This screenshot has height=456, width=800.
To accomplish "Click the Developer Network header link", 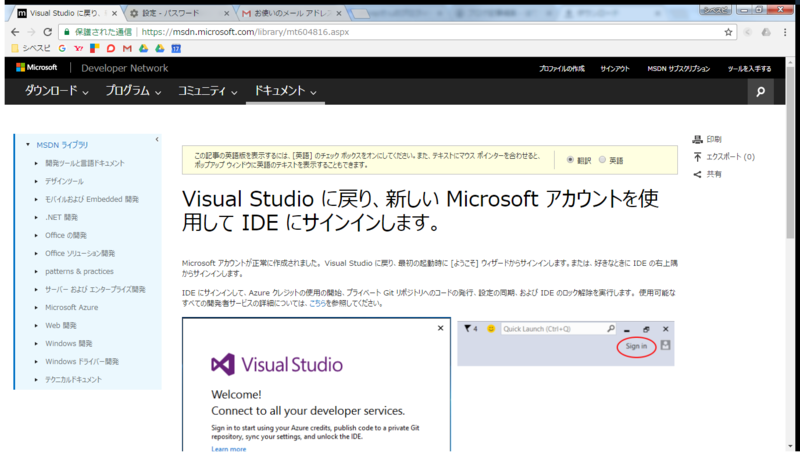I will (124, 68).
